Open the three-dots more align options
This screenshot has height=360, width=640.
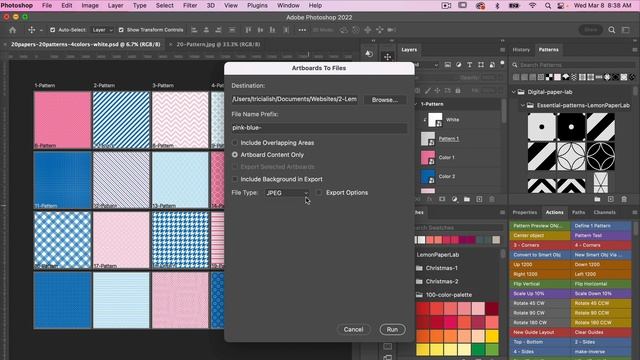click(302, 30)
